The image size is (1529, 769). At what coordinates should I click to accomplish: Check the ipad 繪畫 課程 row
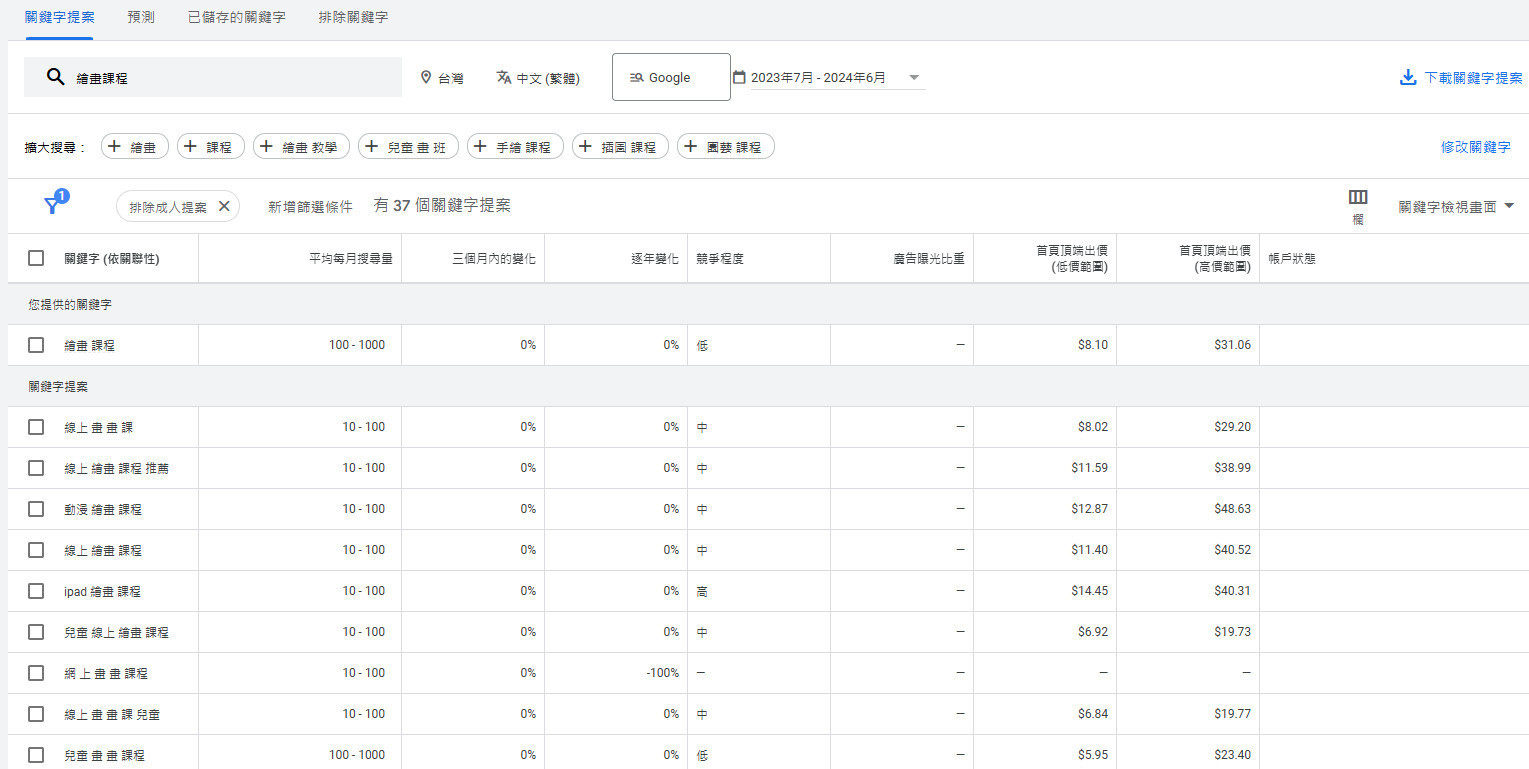point(36,591)
